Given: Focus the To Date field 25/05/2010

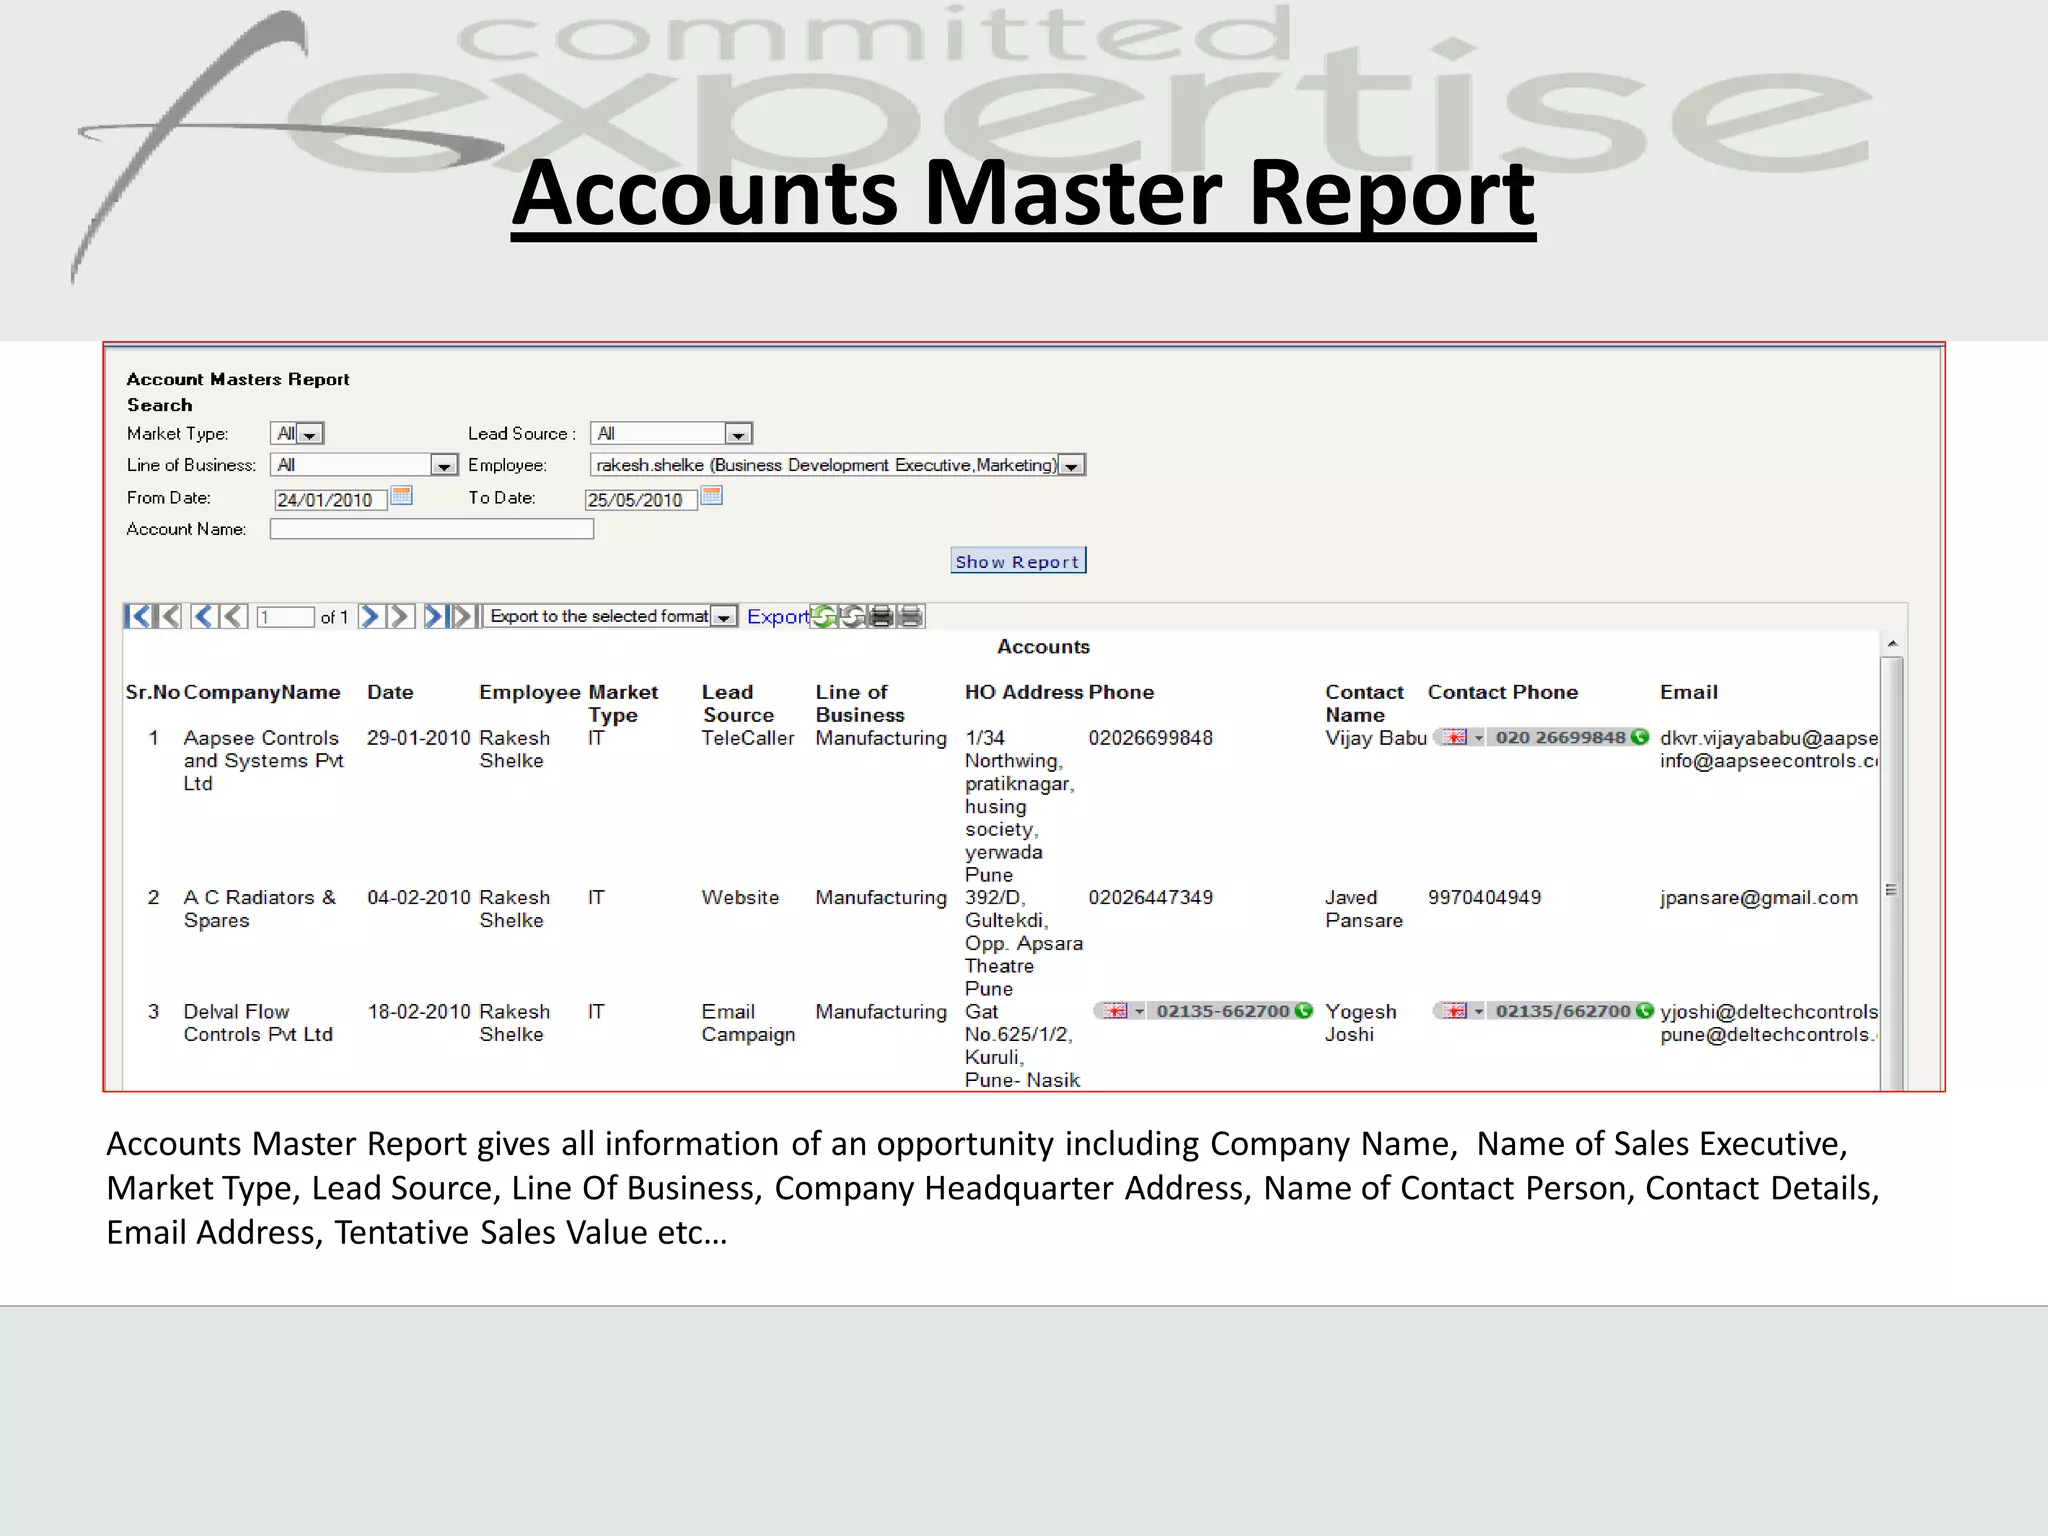Looking at the screenshot, I should tap(640, 500).
